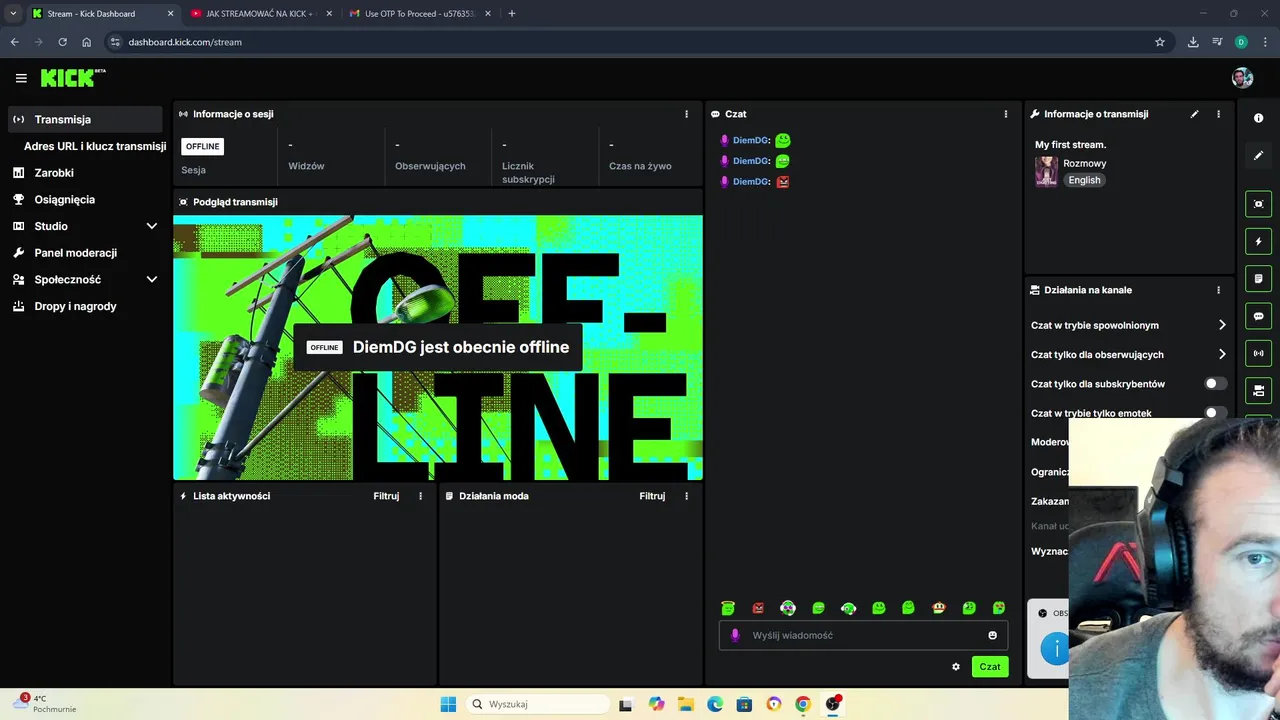
Task: Open Czat tylko dla obserwujących options
Action: (1128, 354)
